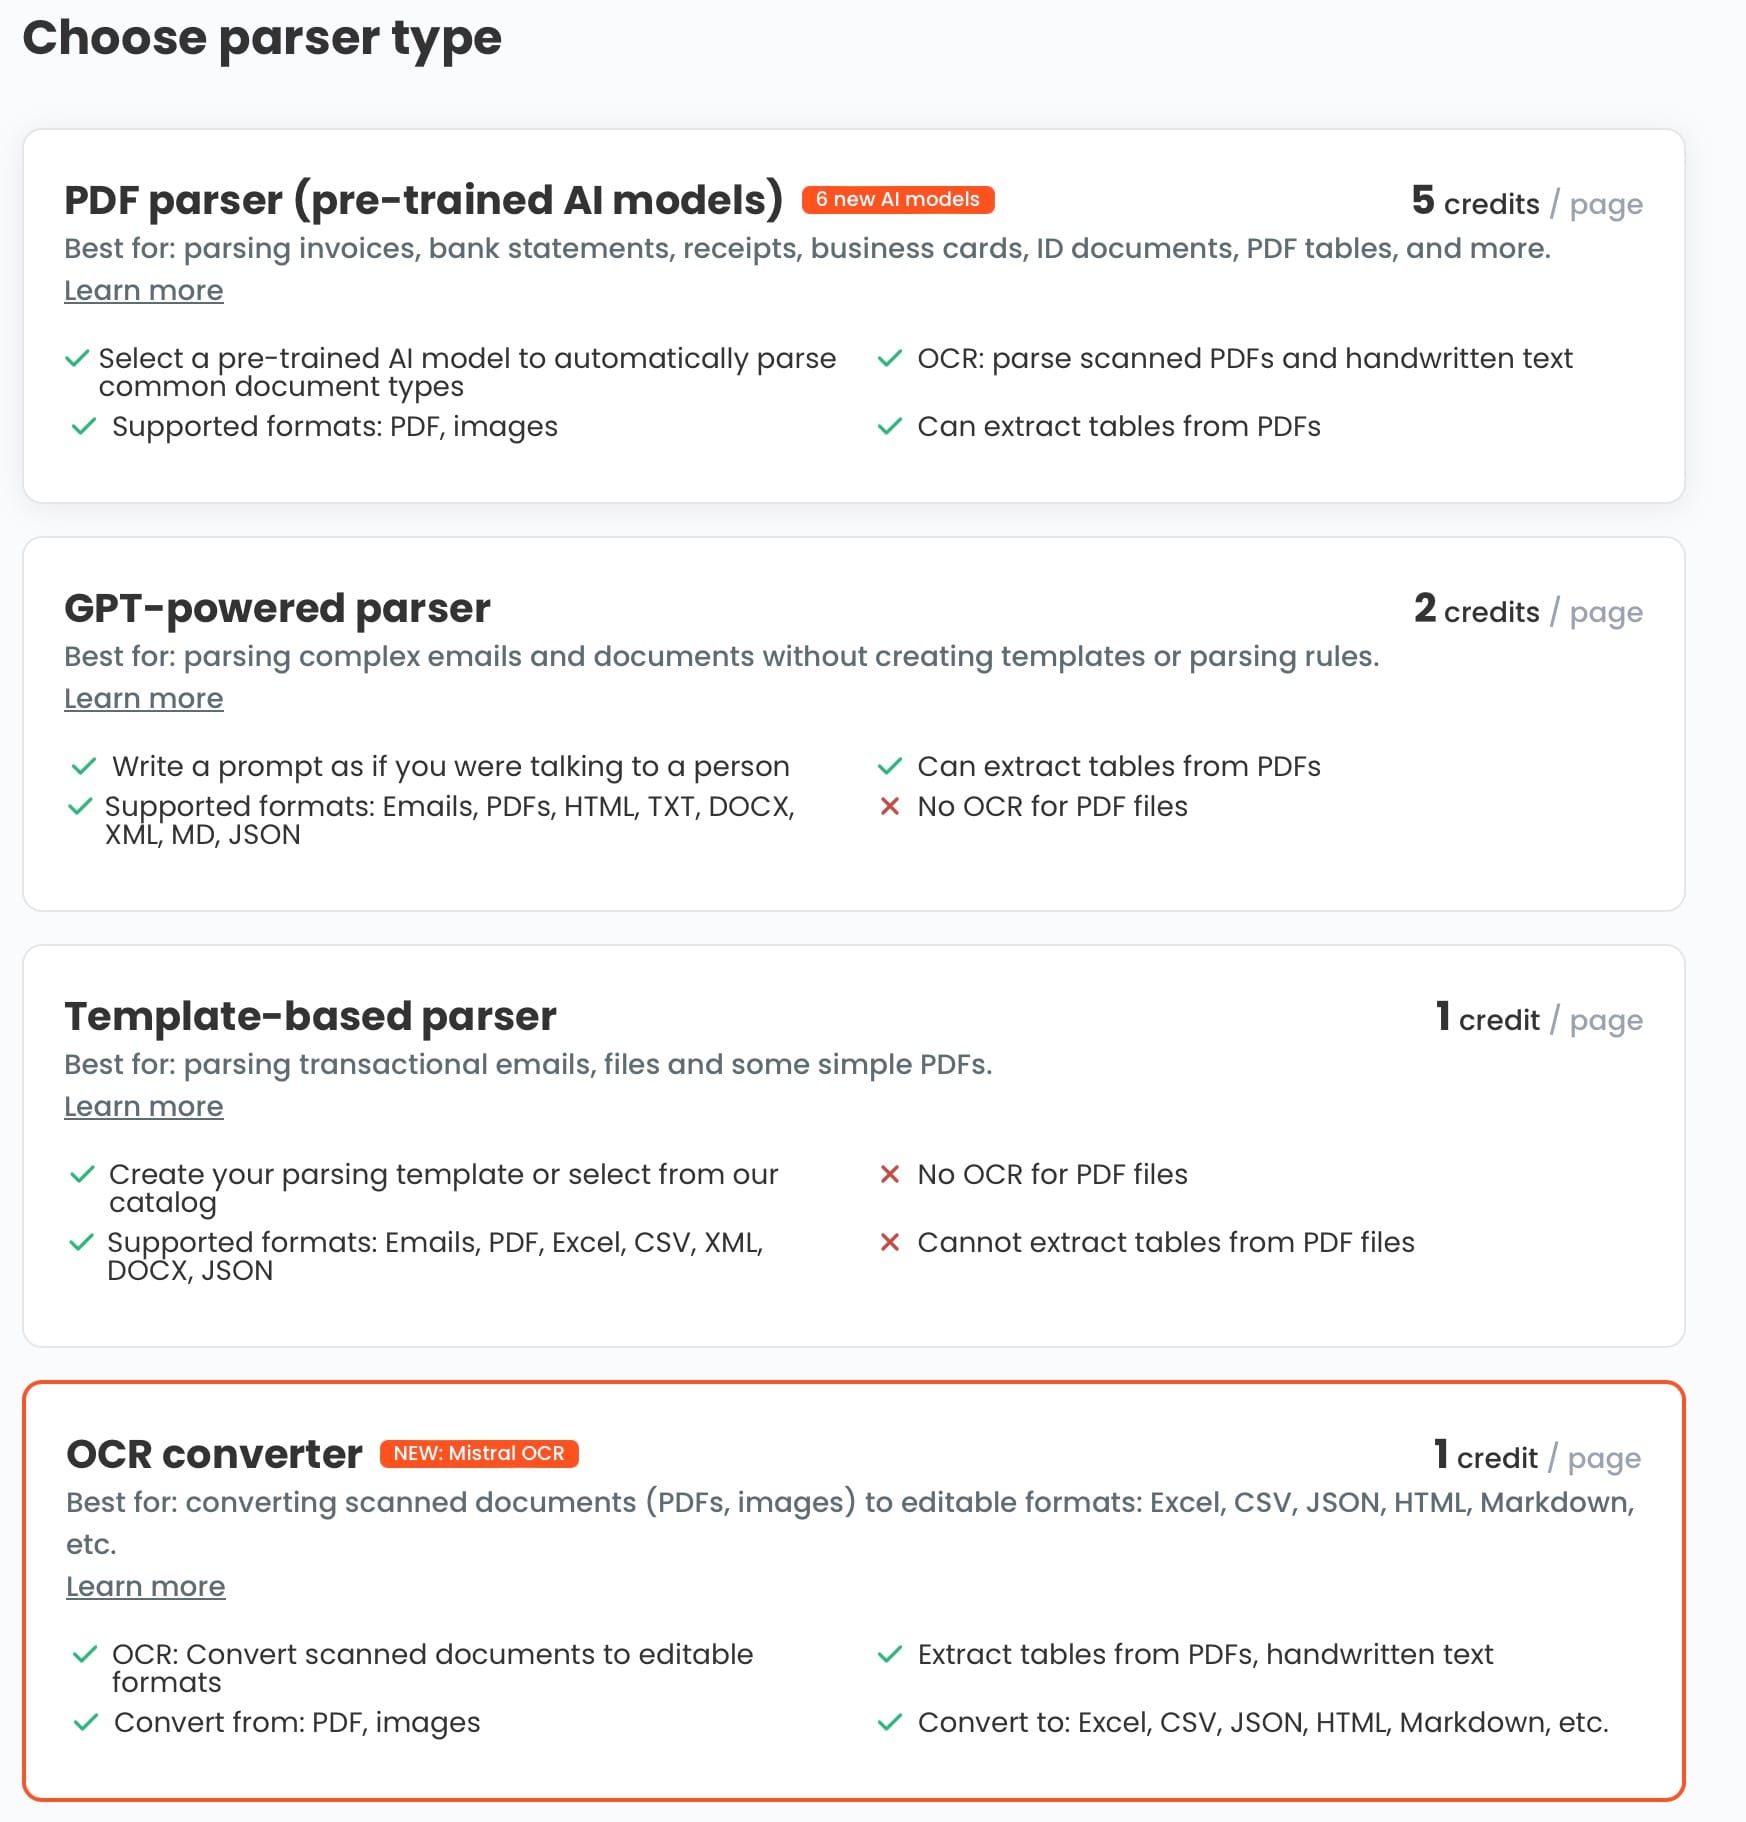Follow Learn more link for Template-based parser
This screenshot has height=1822, width=1746.
click(144, 1107)
